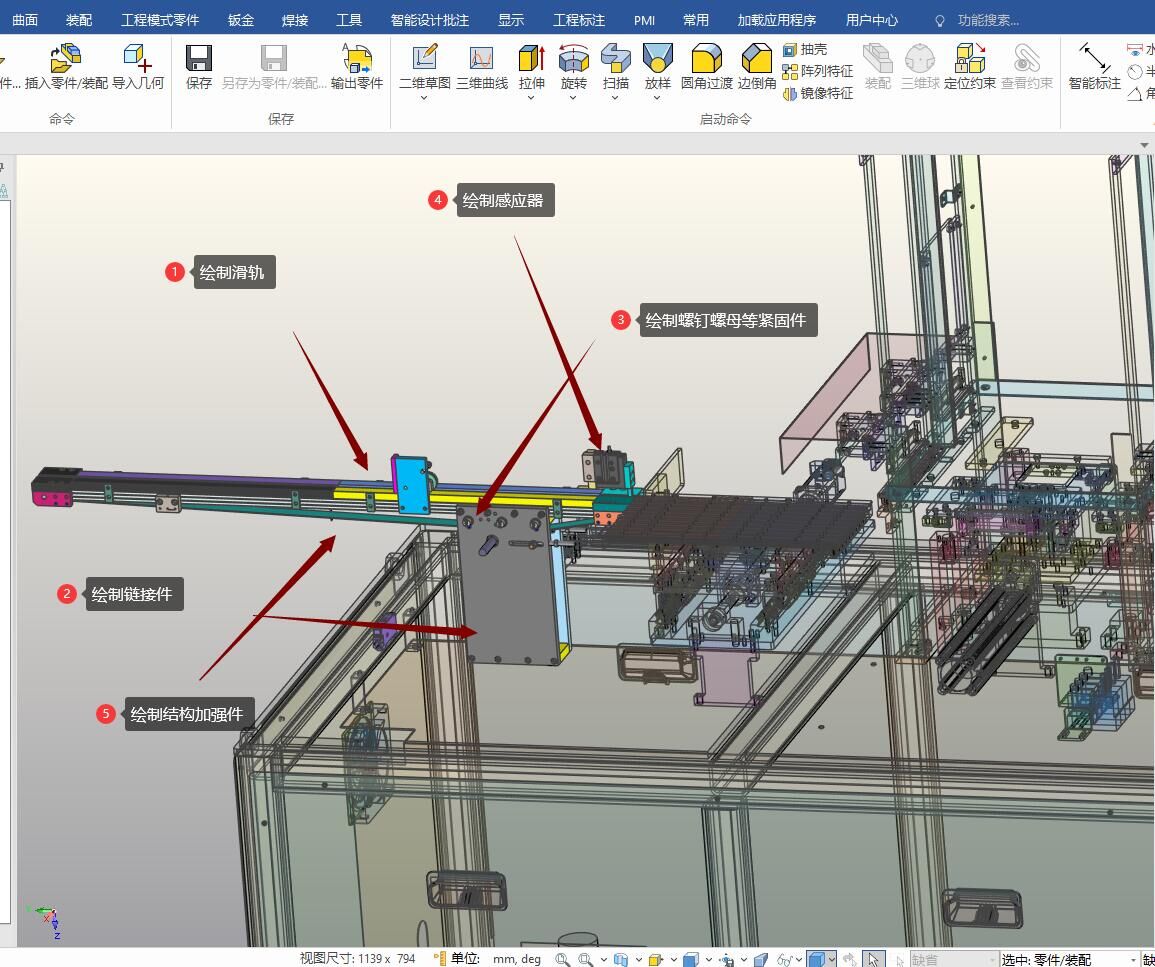Expand the 拉伸 extrude dropdown arrow

531,98
